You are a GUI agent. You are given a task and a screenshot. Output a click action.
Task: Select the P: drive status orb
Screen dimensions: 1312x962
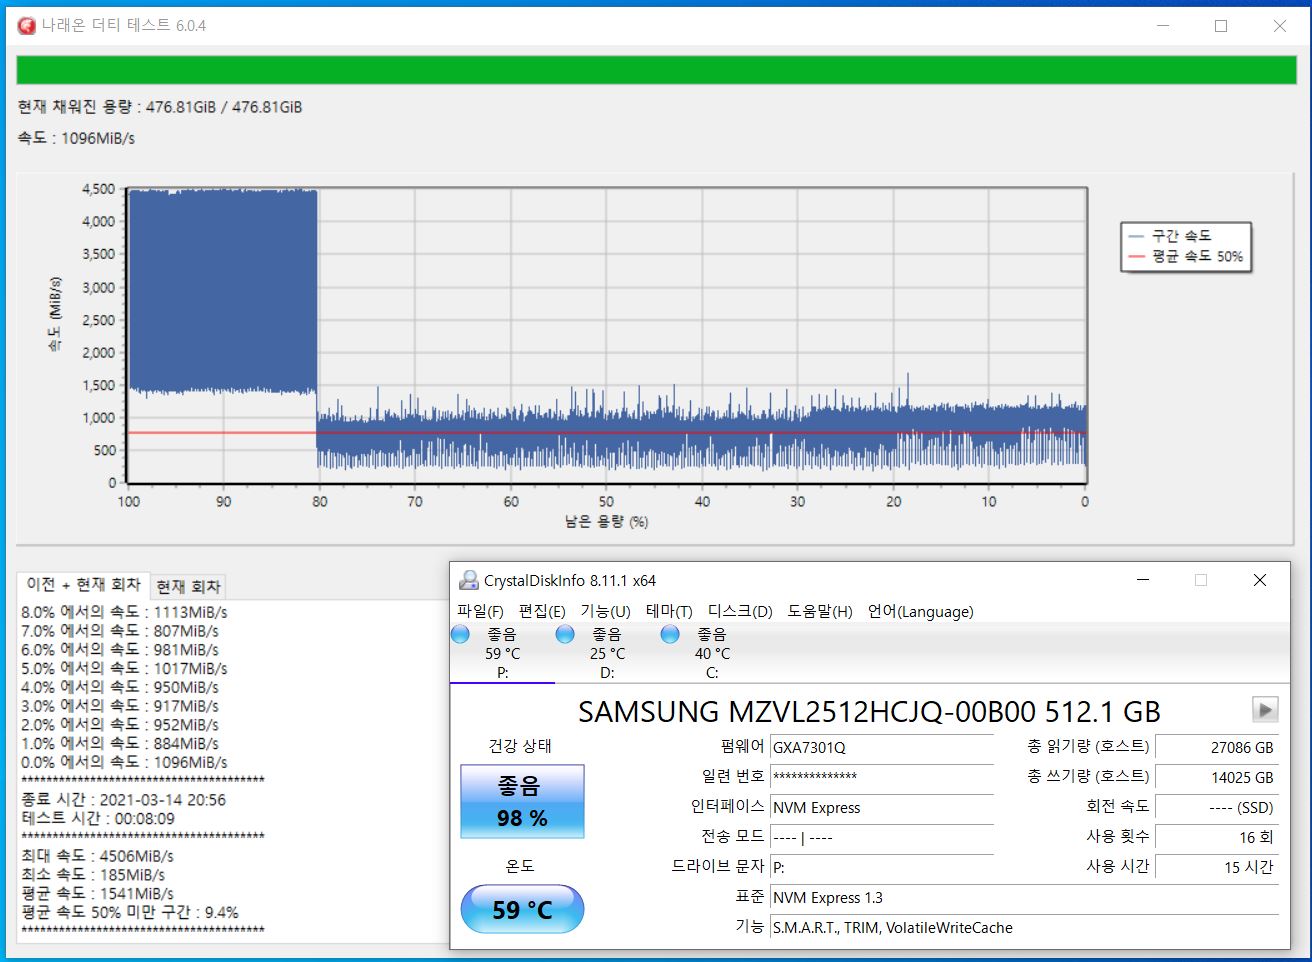(460, 634)
